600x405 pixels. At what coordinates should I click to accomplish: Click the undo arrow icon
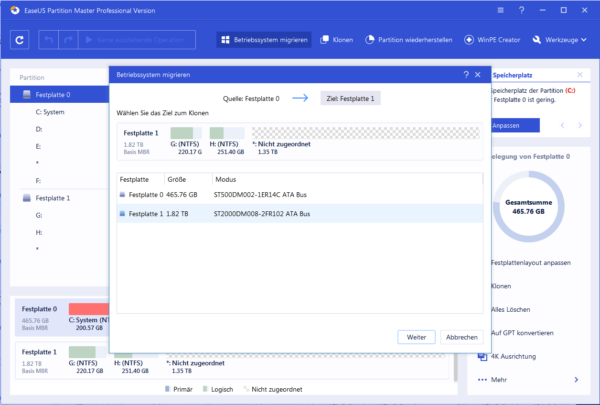click(49, 40)
